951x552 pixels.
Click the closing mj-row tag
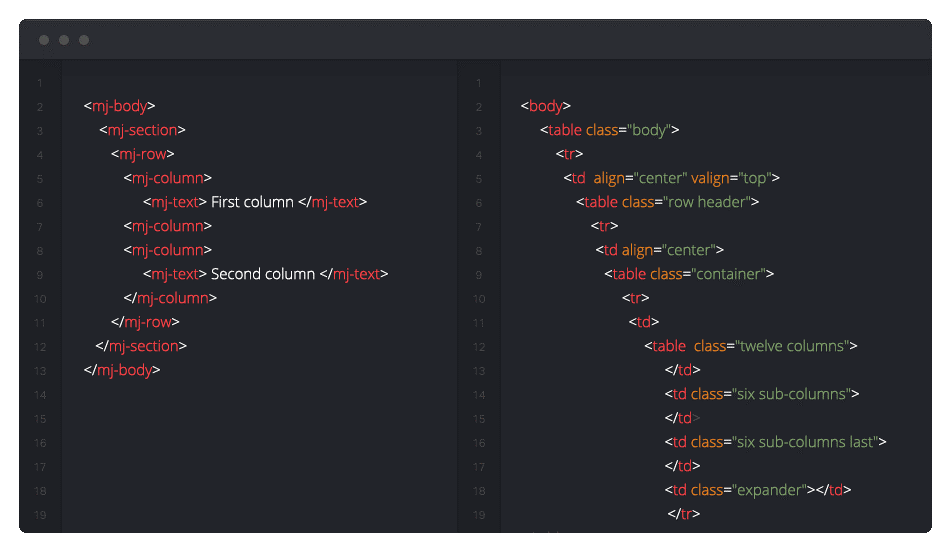click(146, 322)
